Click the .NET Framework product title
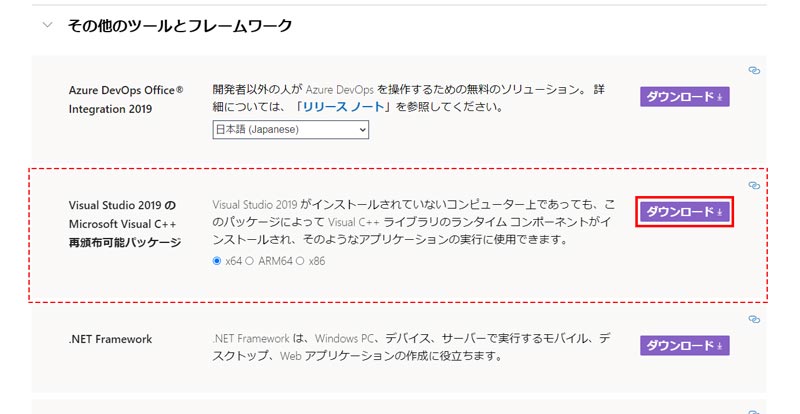 (x=111, y=339)
